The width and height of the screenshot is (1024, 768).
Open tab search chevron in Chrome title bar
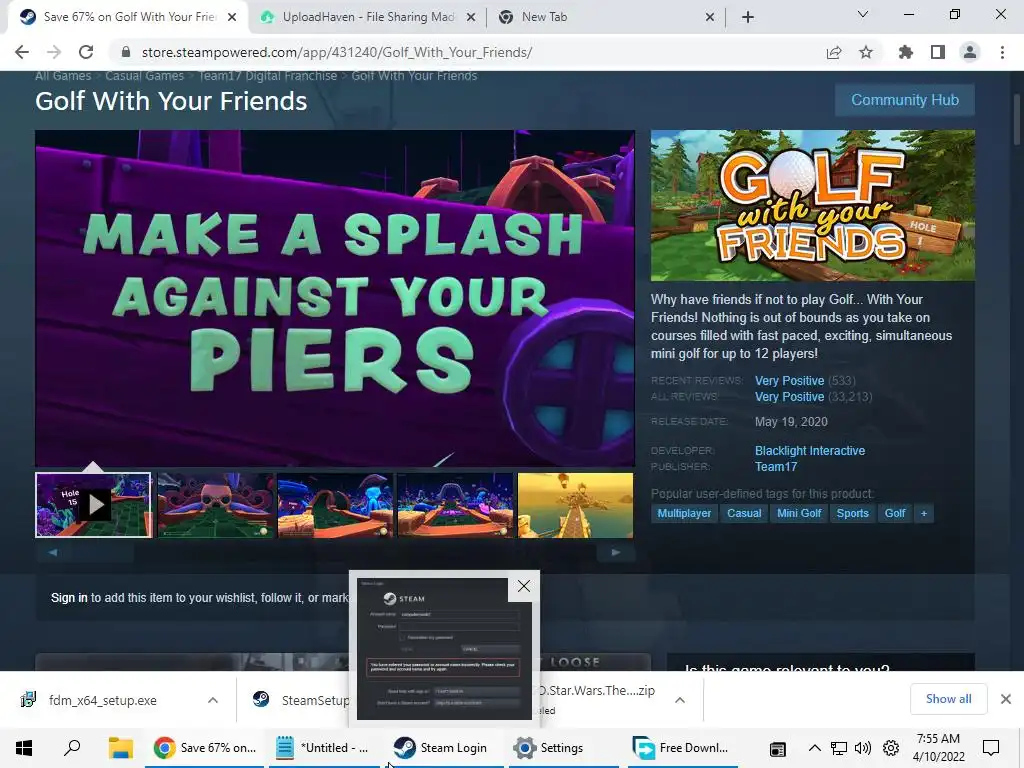tap(863, 14)
